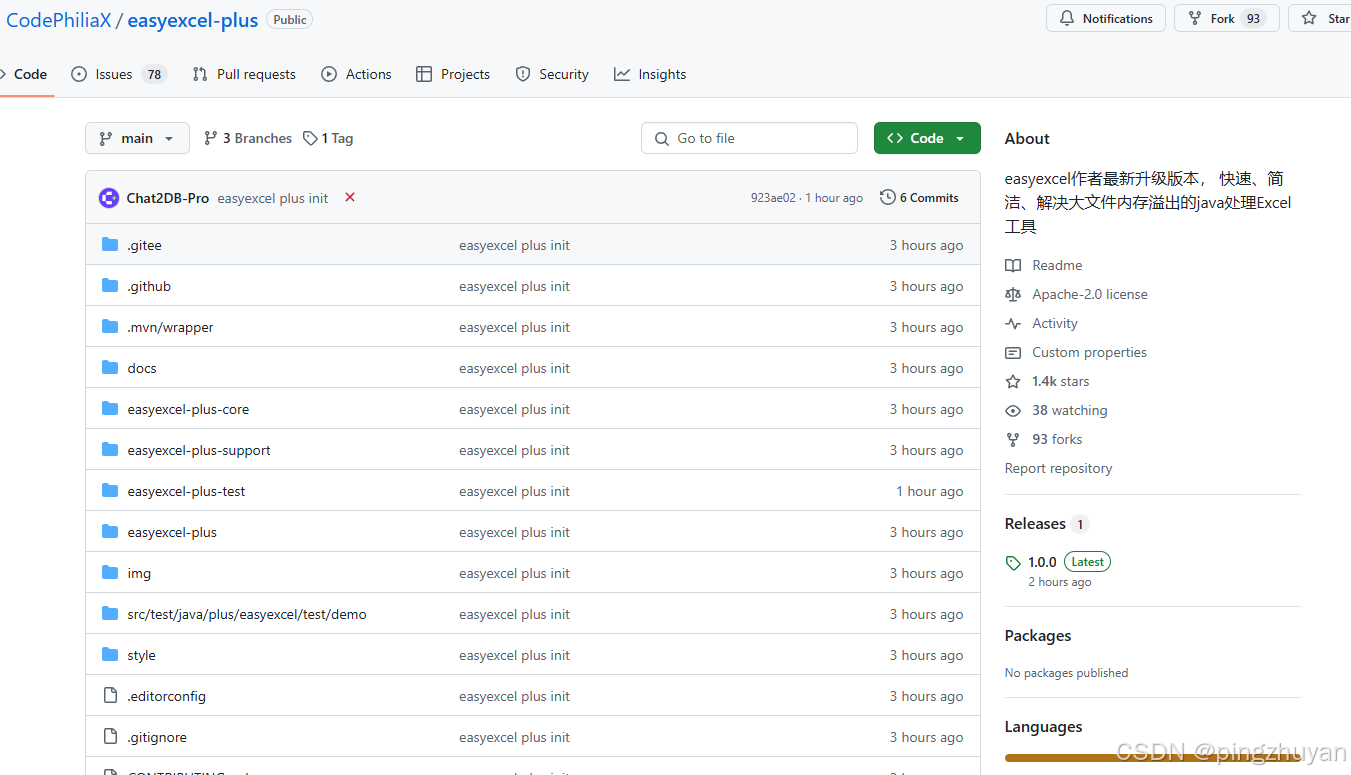View 6 Commits history

point(919,198)
